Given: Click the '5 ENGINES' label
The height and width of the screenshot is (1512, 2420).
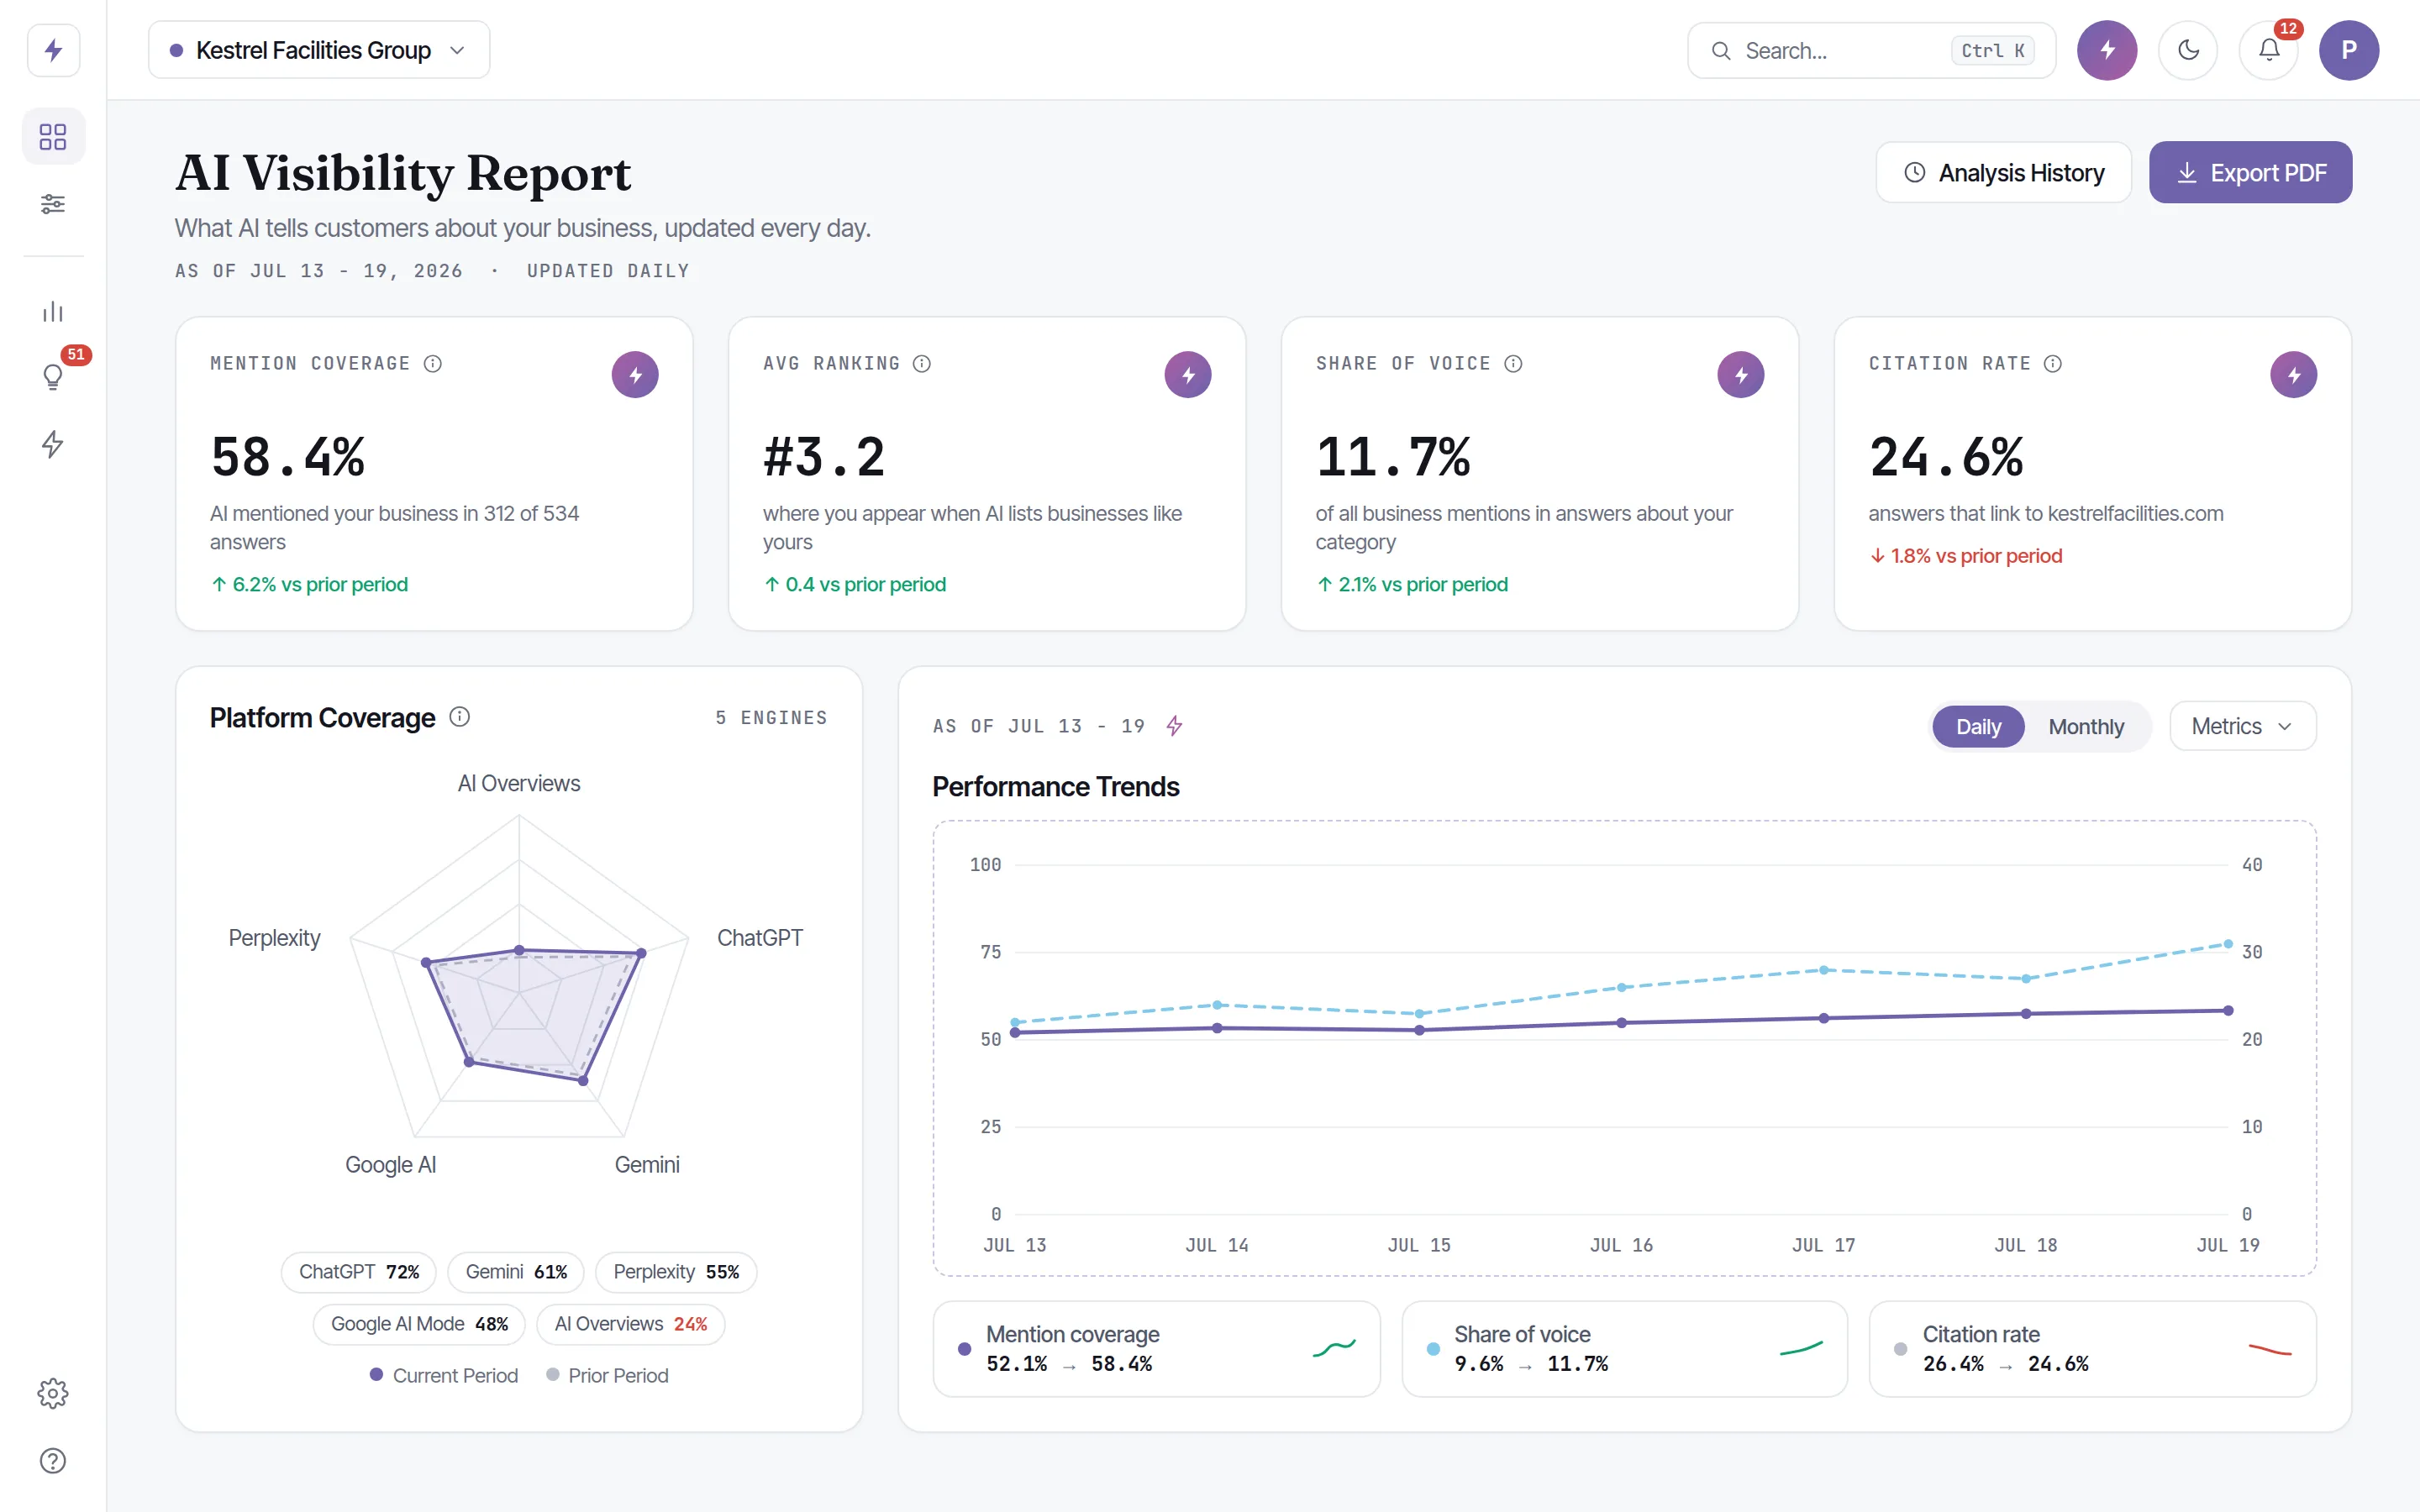Looking at the screenshot, I should click(771, 717).
